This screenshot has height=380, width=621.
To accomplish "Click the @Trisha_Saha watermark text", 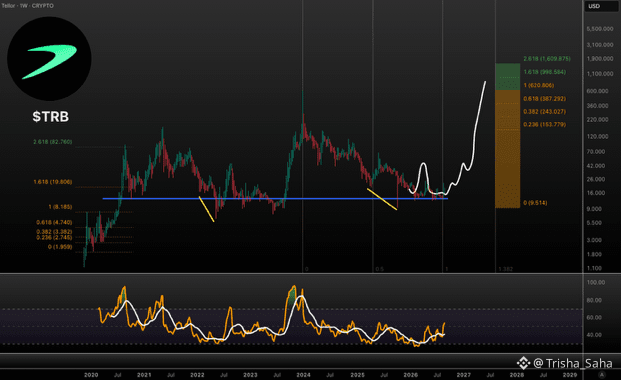I will (573, 363).
